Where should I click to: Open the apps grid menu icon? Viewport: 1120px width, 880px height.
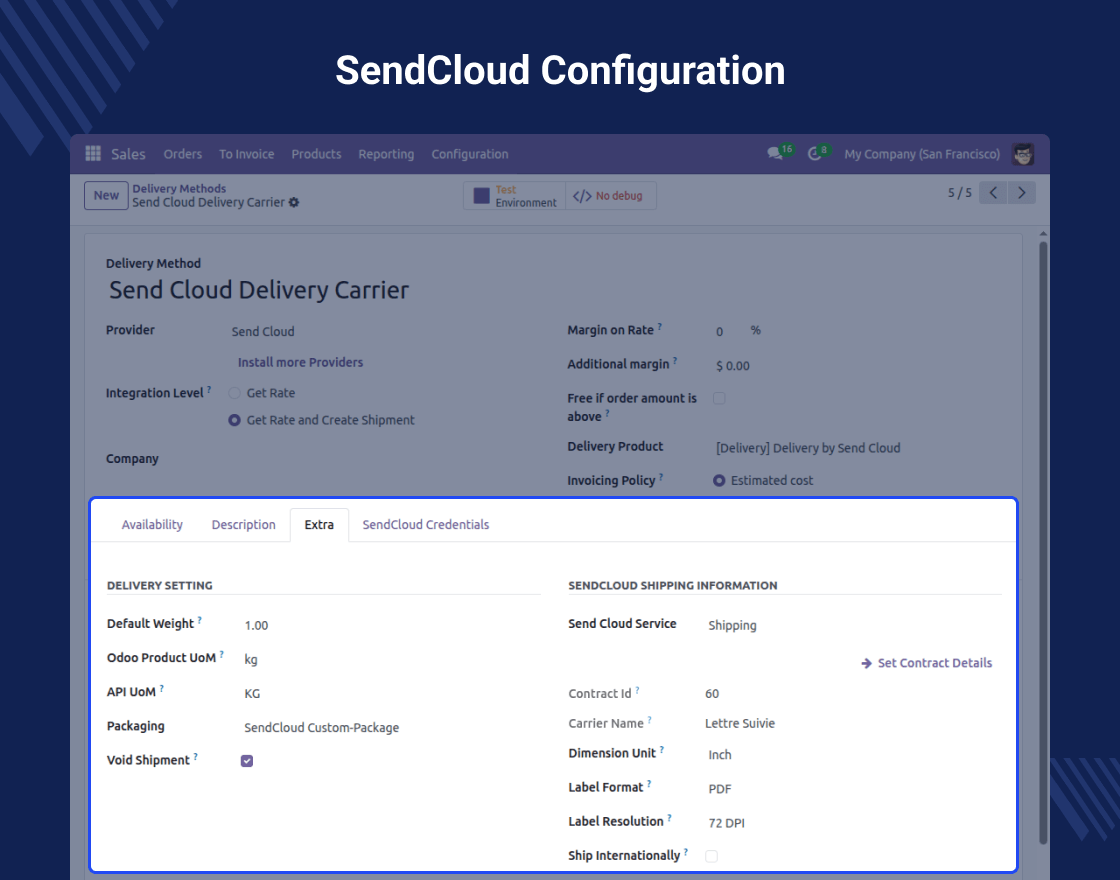coord(93,154)
